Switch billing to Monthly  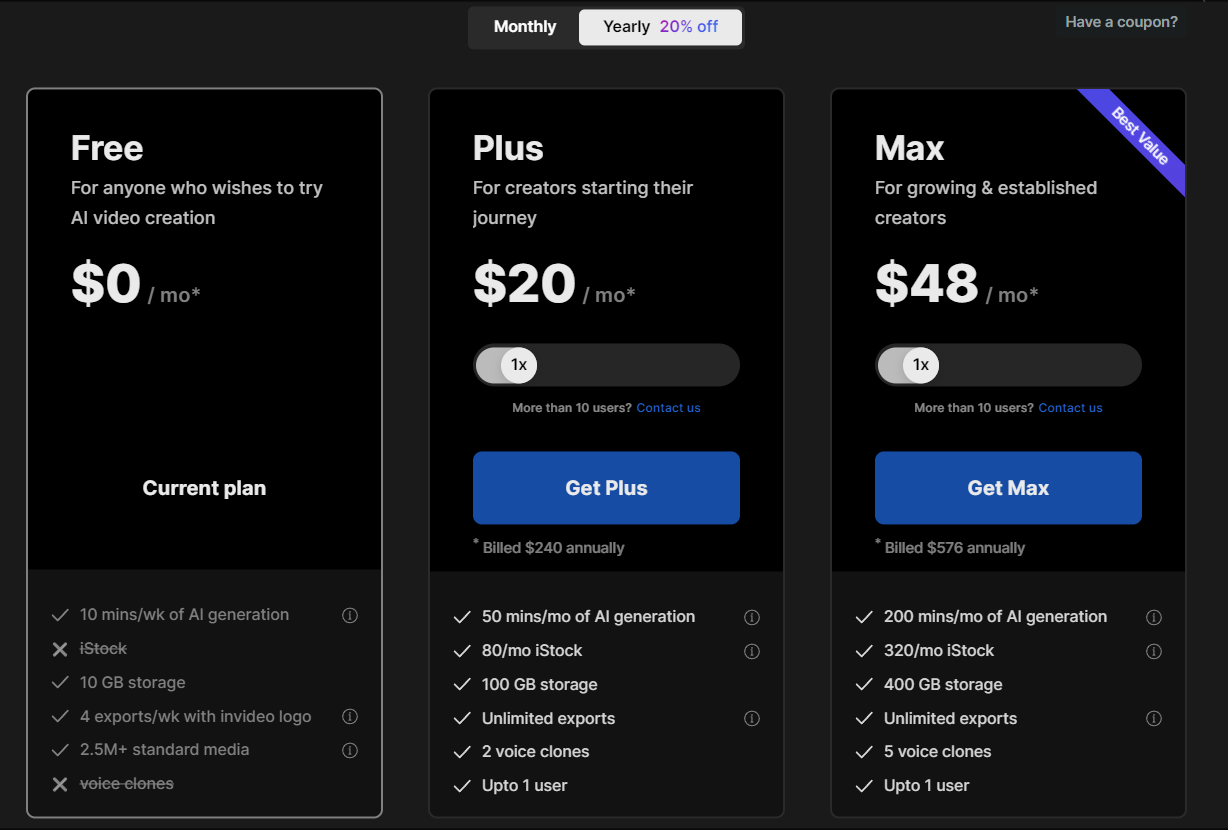[525, 27]
